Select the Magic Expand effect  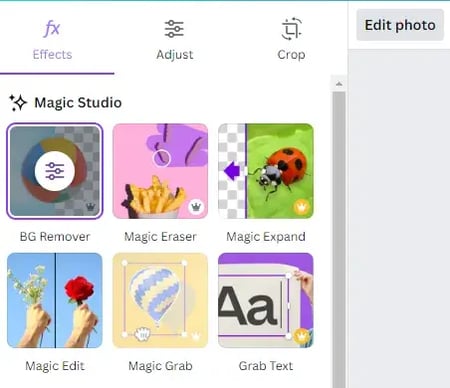click(x=266, y=171)
